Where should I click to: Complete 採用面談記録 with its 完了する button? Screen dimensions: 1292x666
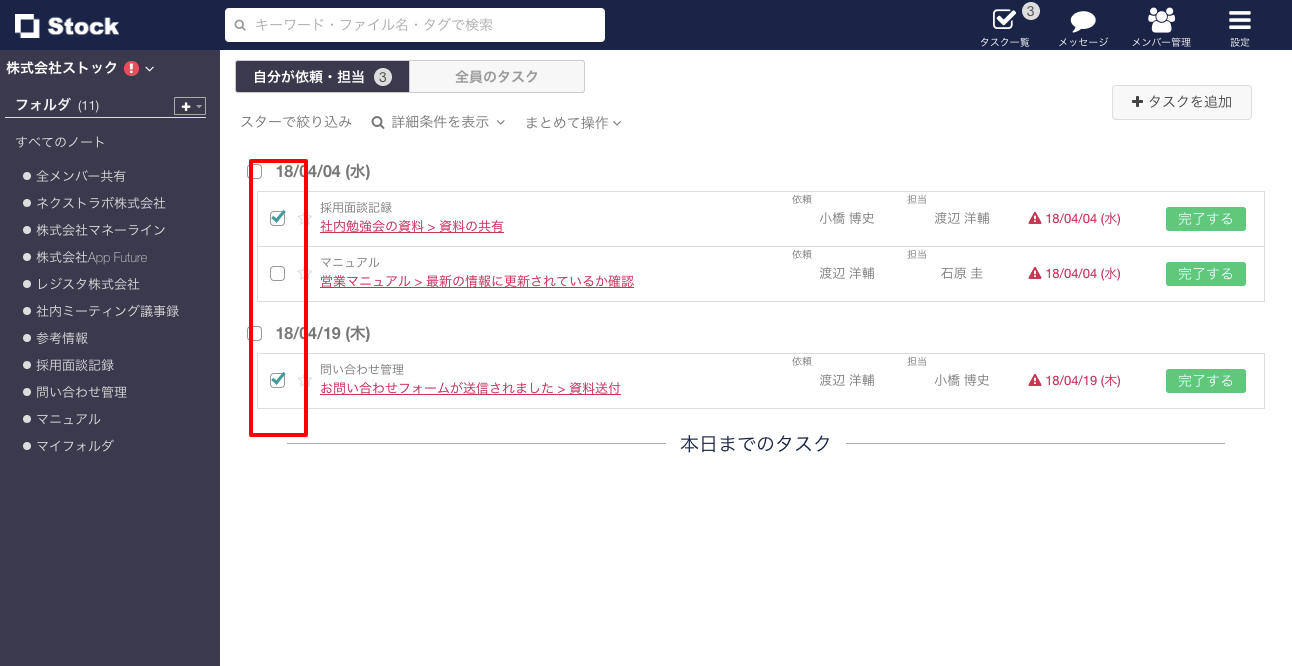tap(1205, 218)
